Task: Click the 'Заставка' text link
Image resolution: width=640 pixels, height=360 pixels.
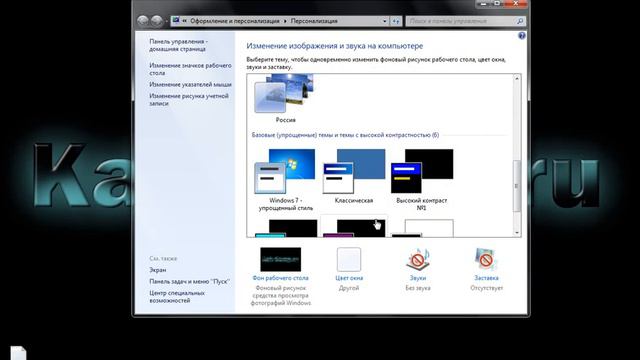Action: tap(486, 278)
